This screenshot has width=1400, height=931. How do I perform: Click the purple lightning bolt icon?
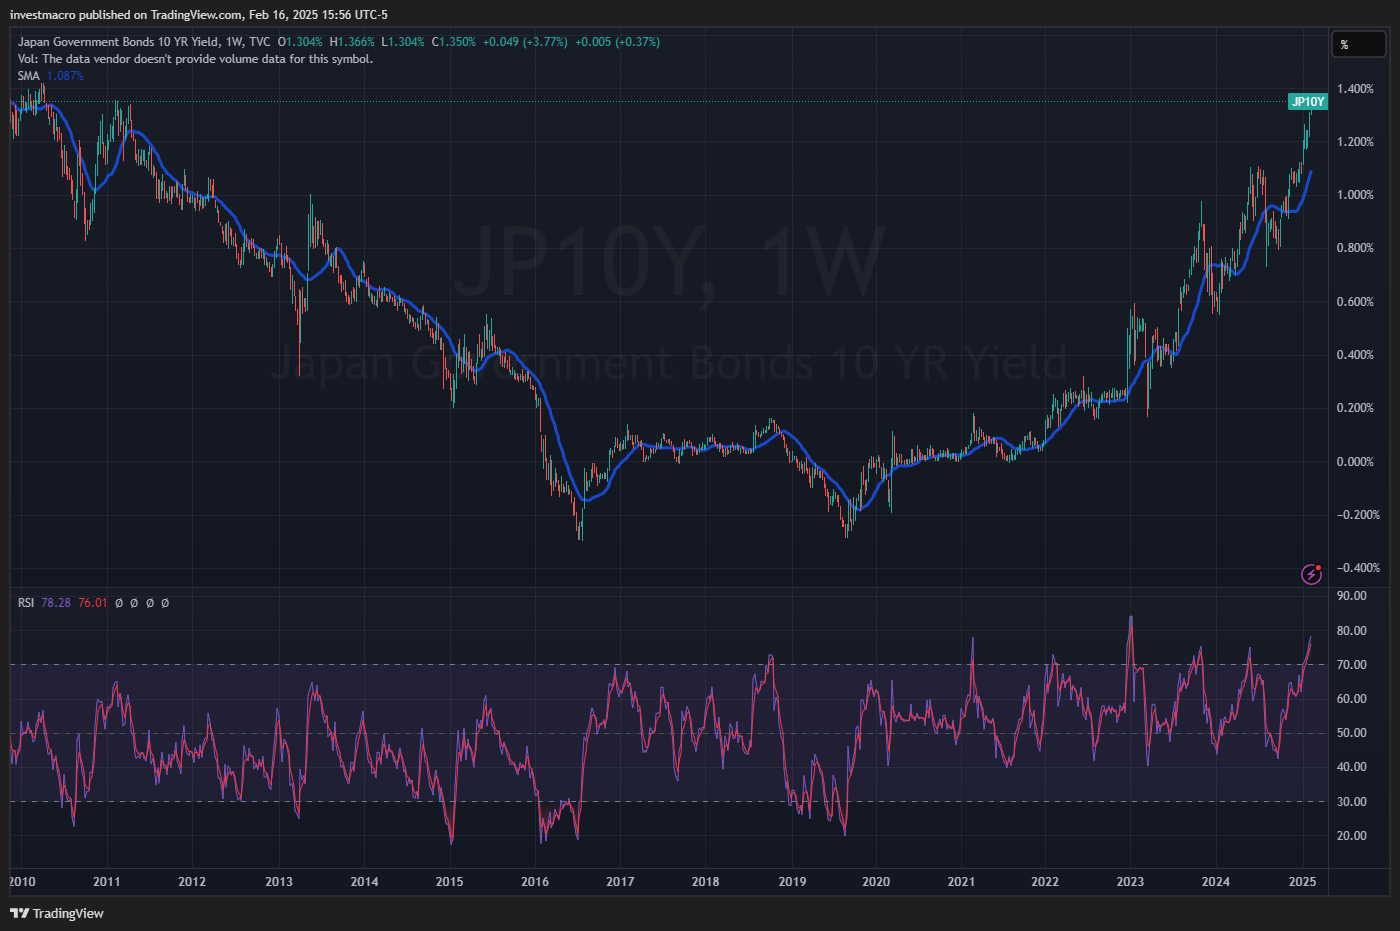pos(1310,574)
